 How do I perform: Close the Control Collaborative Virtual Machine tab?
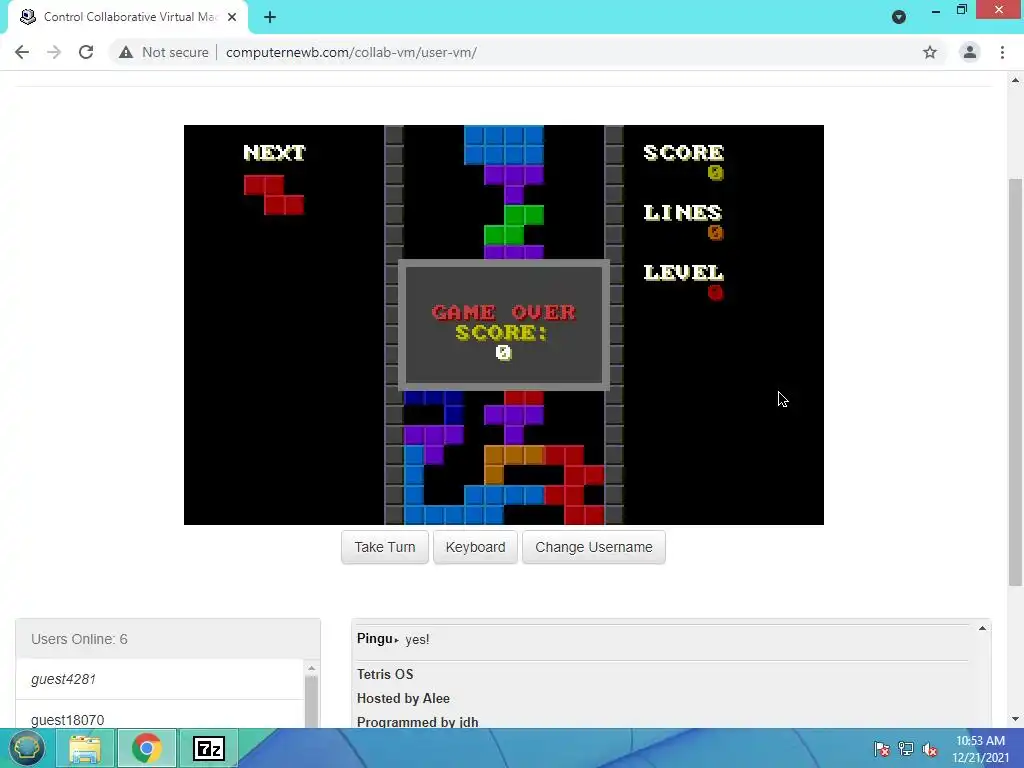pos(232,17)
